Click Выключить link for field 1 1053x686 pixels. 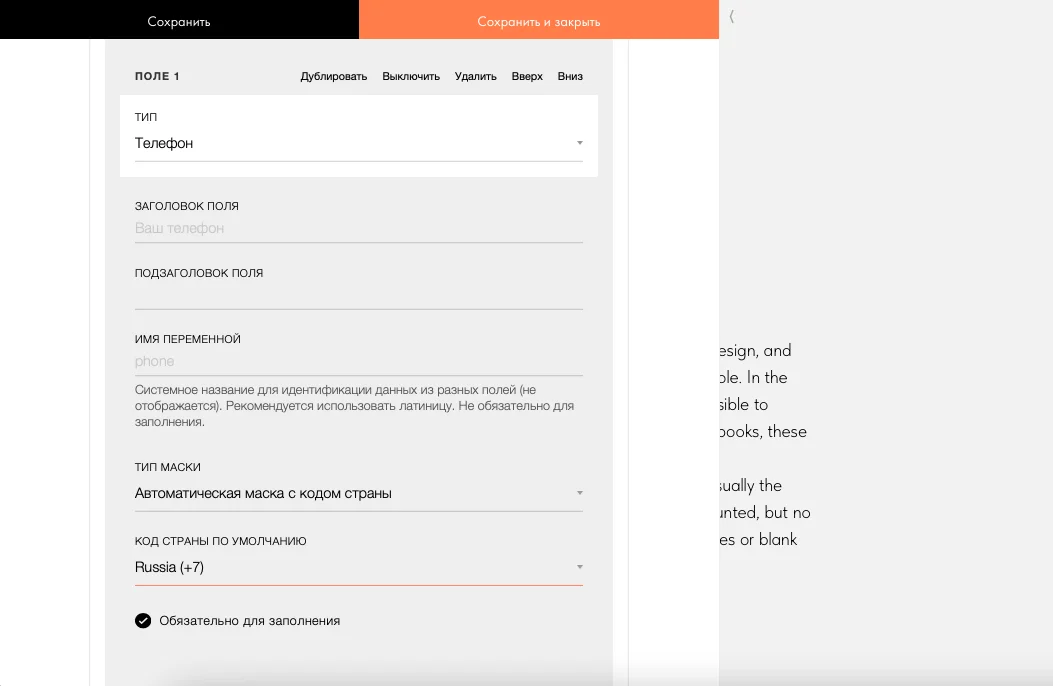coord(411,77)
